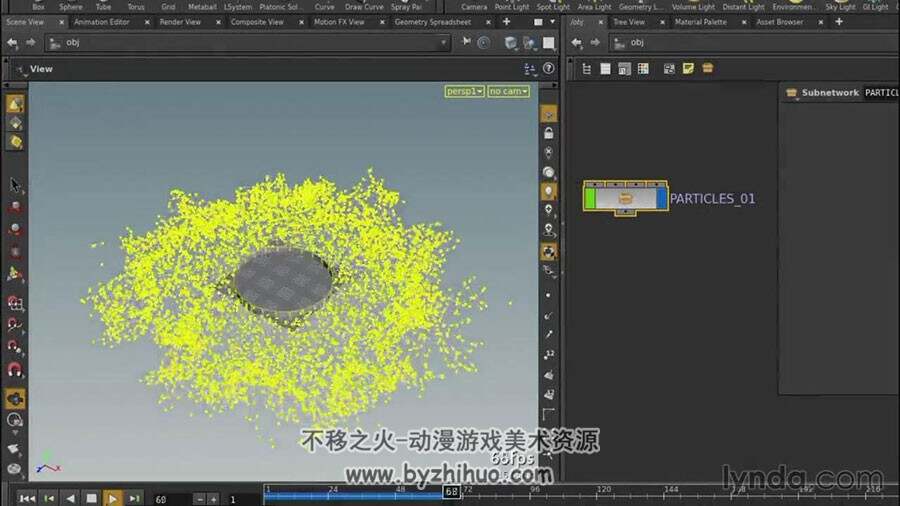Image resolution: width=900 pixels, height=506 pixels.
Task: Play the animation forward
Action: click(112, 499)
